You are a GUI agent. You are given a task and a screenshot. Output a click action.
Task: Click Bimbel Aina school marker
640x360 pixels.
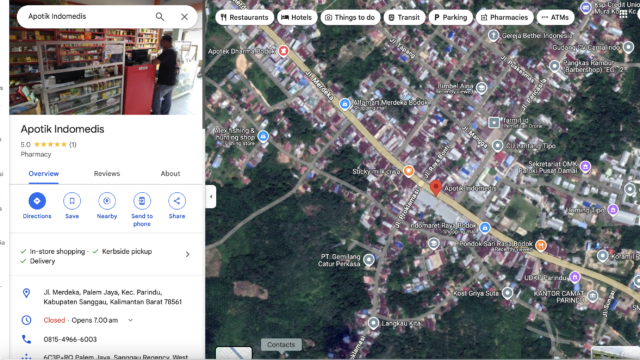pos(482,88)
